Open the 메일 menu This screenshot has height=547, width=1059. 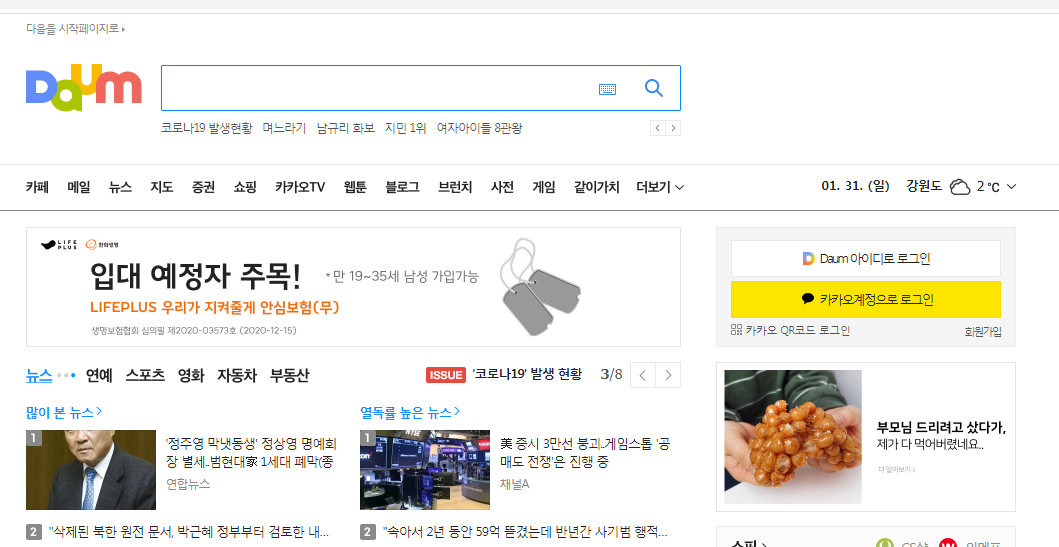click(78, 187)
